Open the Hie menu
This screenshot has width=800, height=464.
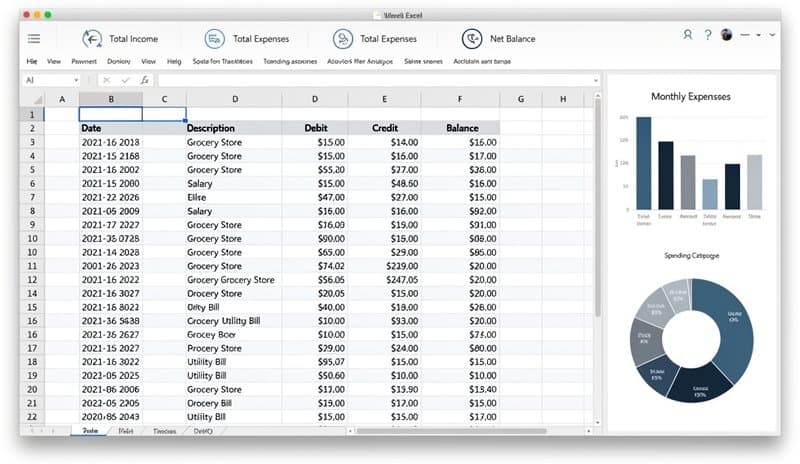click(32, 61)
